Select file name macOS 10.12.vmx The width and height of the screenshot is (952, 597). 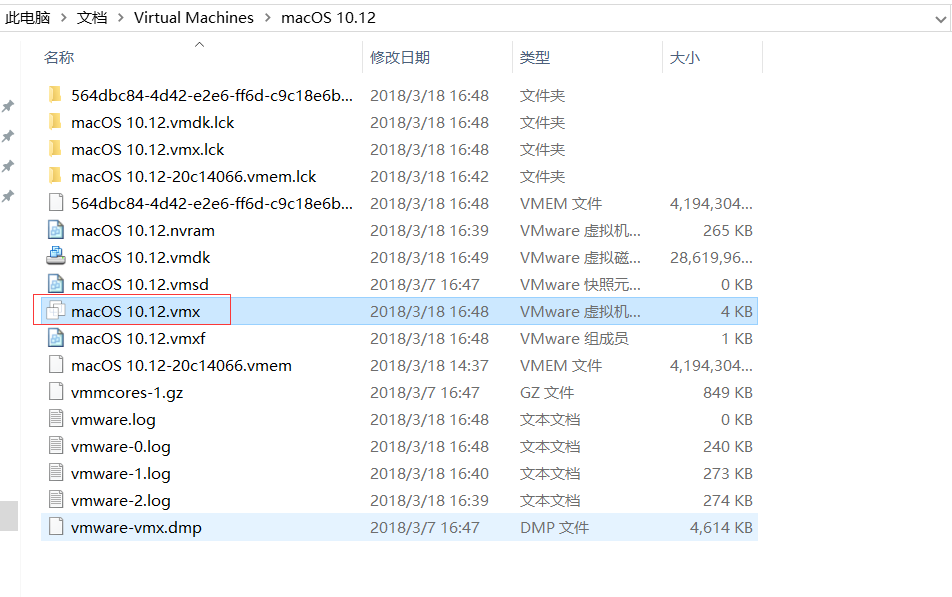[135, 312]
